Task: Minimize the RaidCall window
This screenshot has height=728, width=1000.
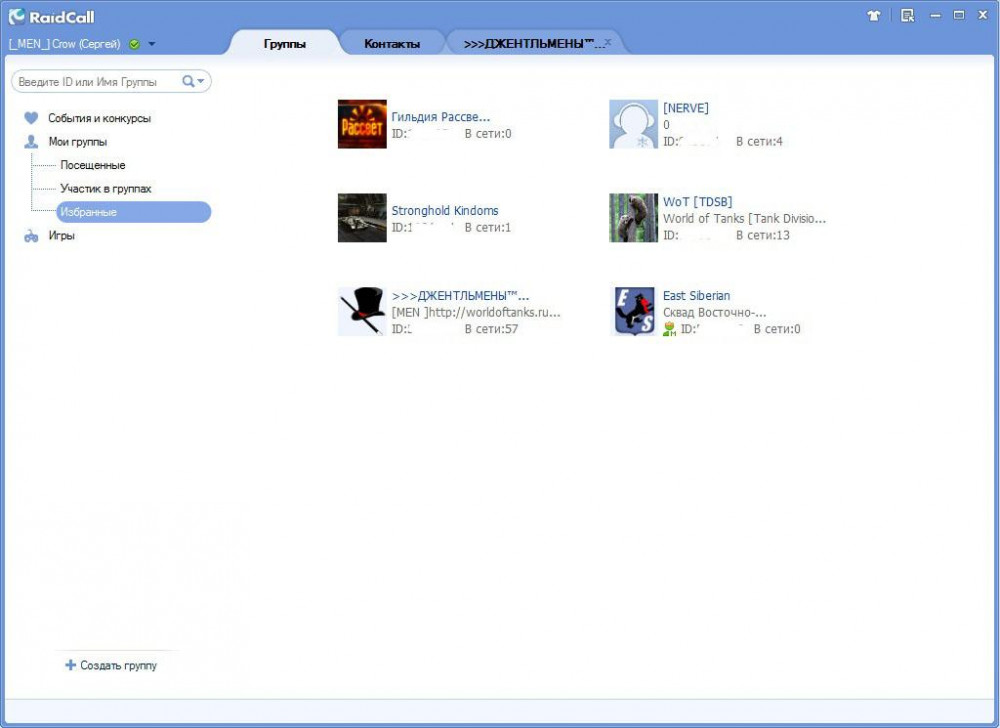Action: tap(936, 15)
